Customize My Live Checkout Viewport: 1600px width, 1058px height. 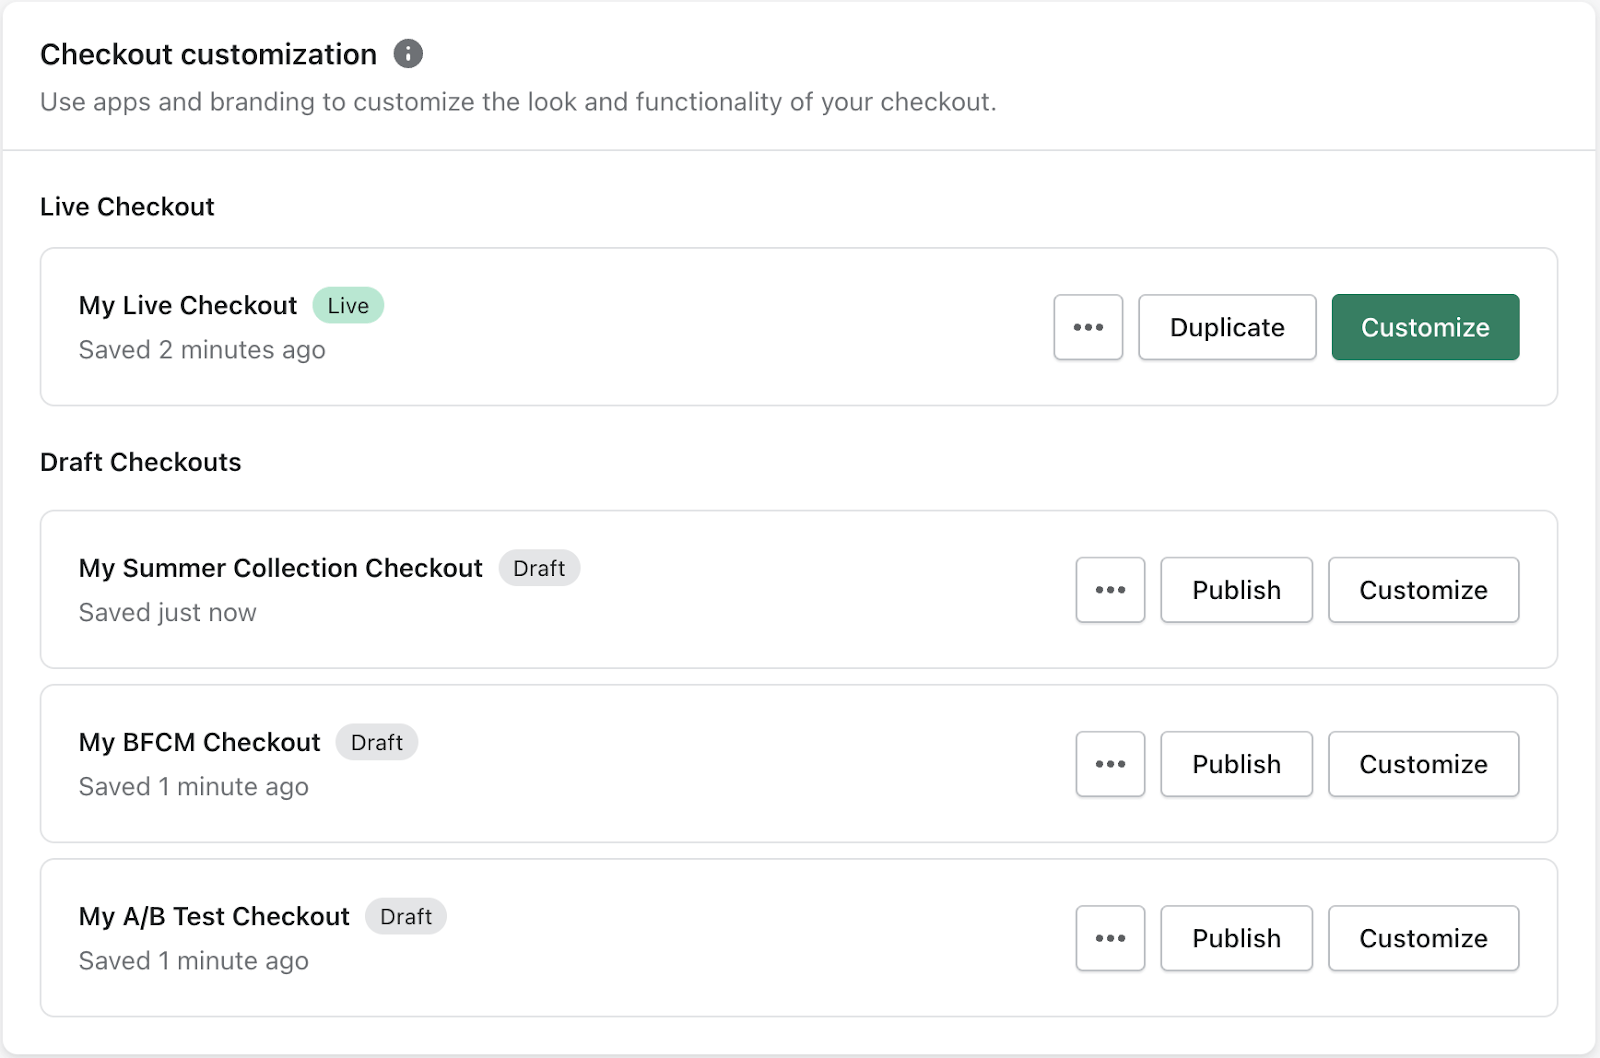click(x=1424, y=327)
